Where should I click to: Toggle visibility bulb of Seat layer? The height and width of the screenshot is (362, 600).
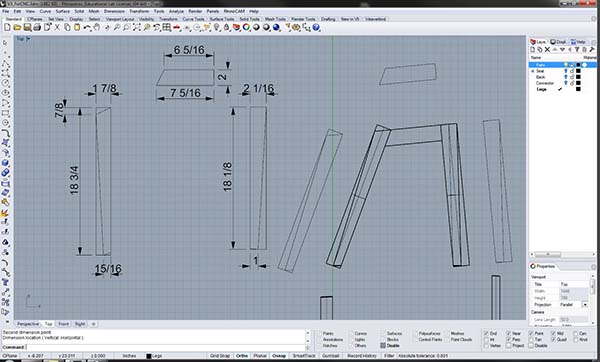coord(566,71)
